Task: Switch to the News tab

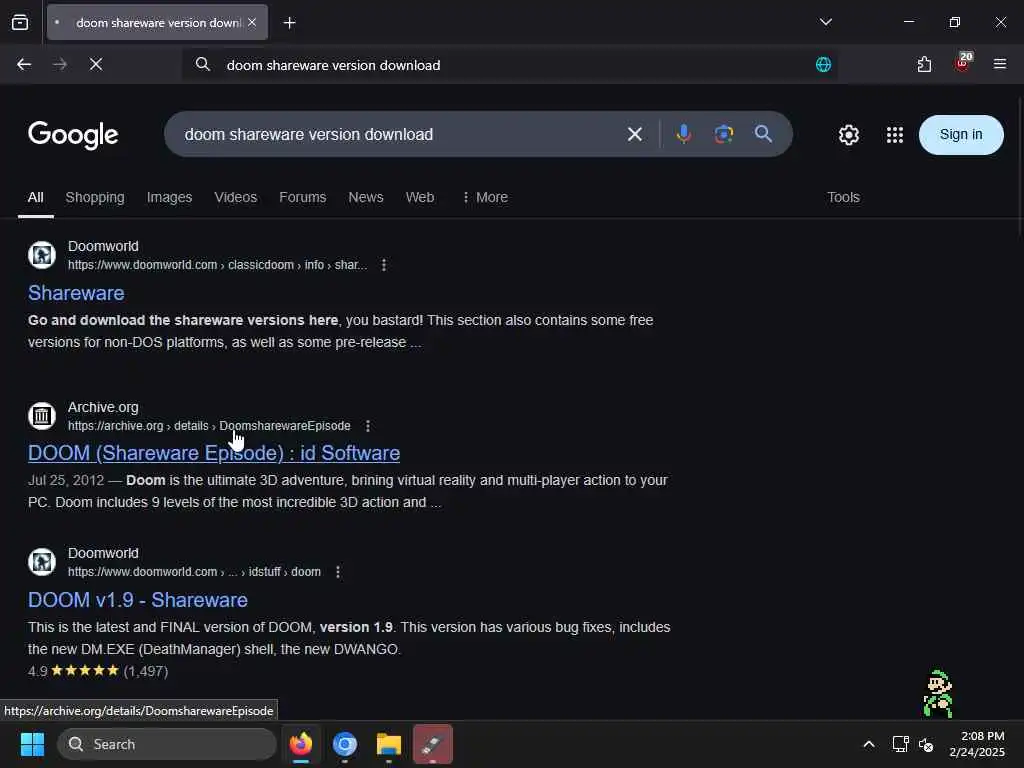Action: (366, 197)
